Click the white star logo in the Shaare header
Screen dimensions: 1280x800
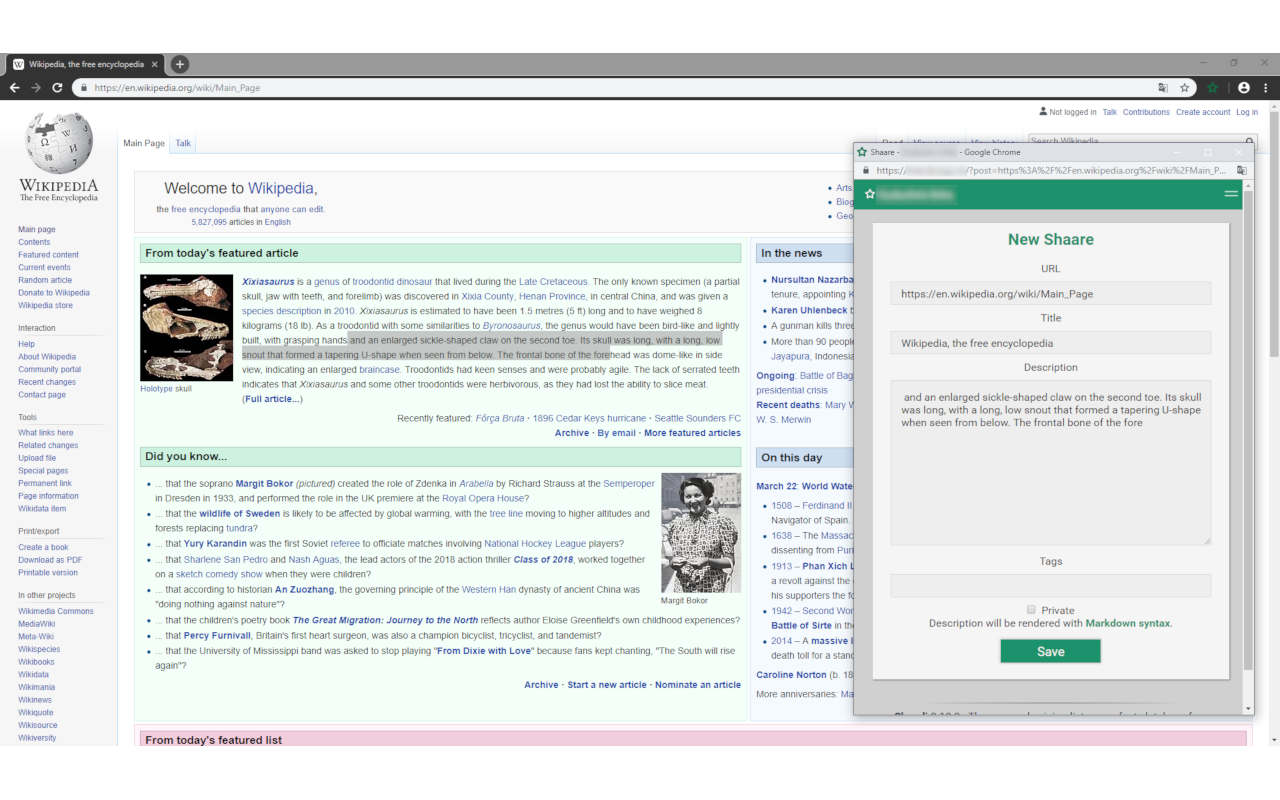tap(870, 194)
